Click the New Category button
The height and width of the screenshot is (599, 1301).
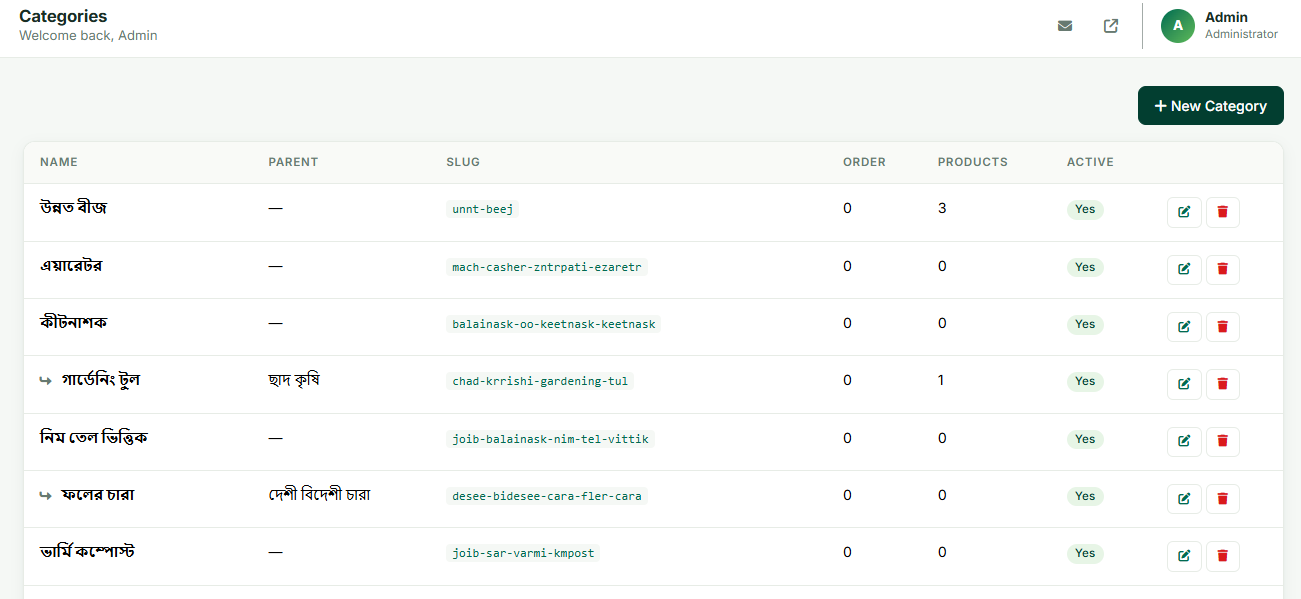(x=1211, y=106)
